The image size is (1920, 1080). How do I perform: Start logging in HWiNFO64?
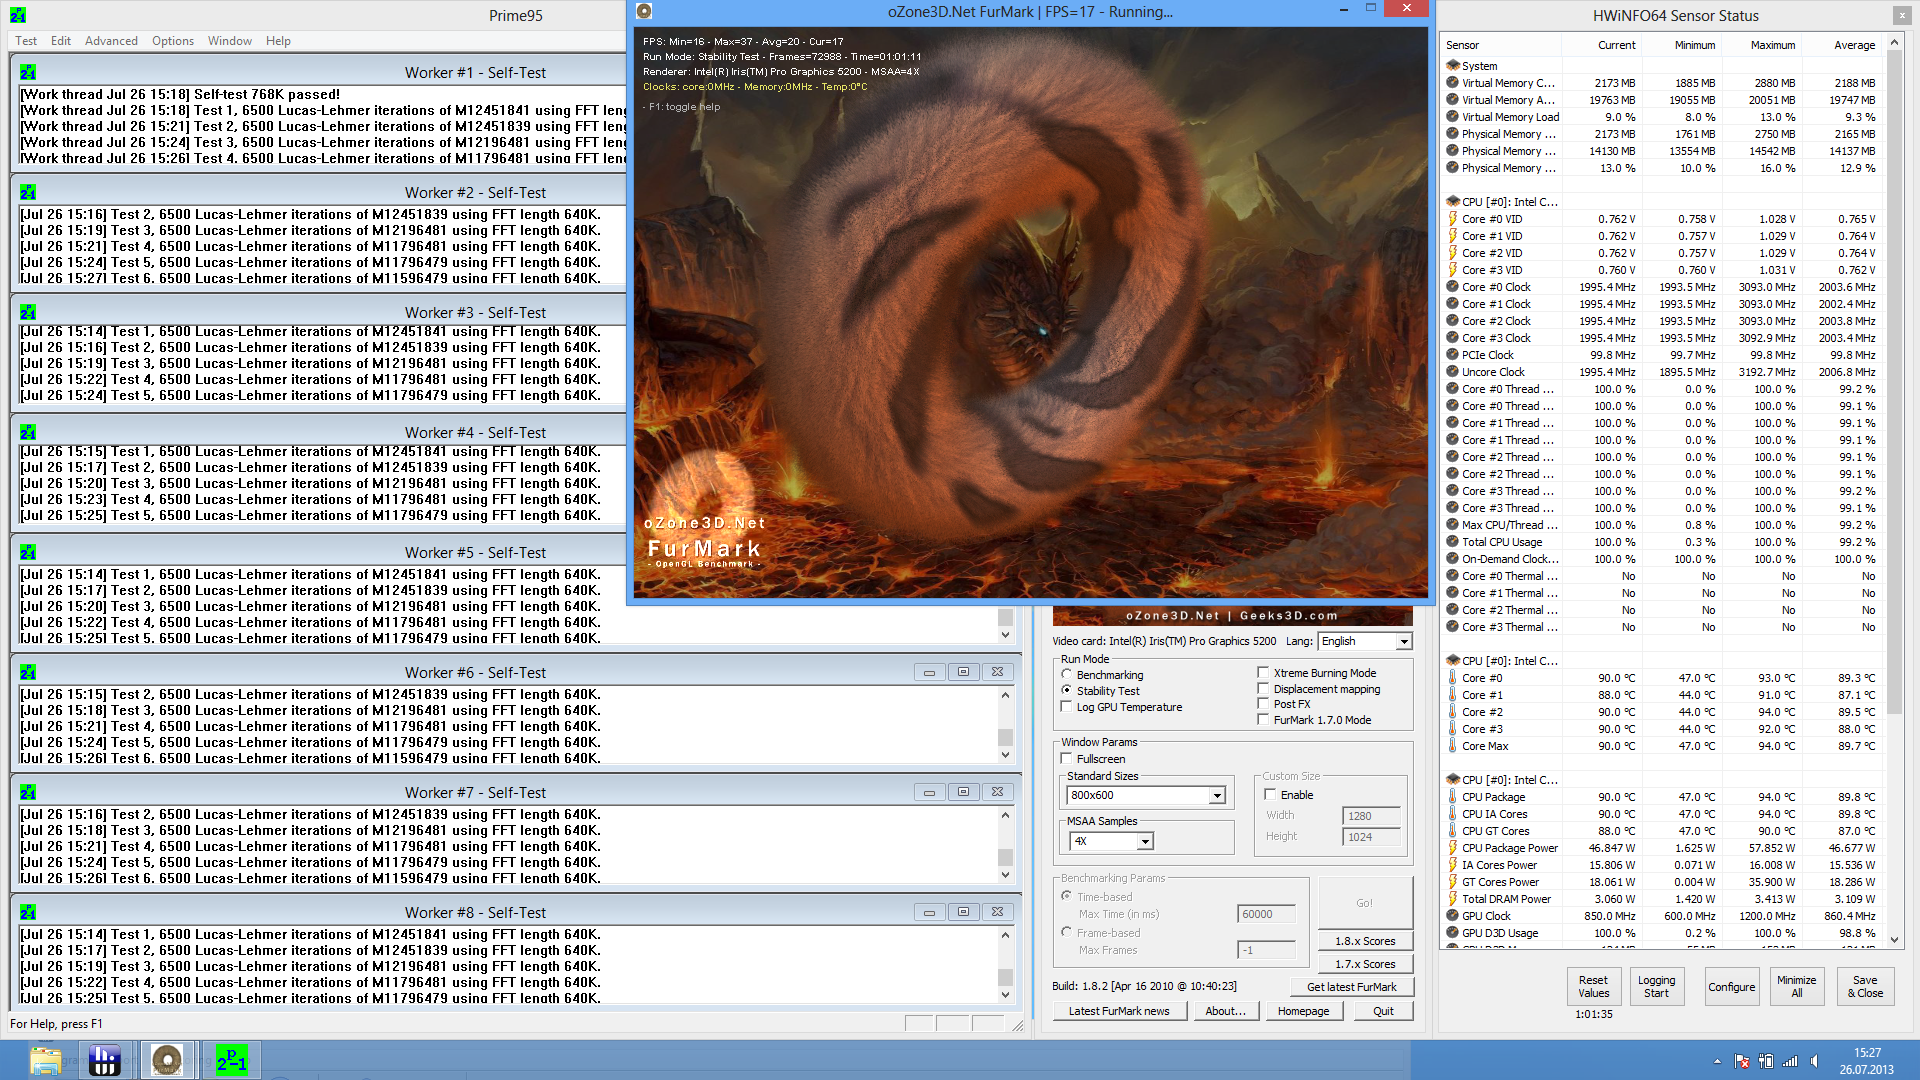click(x=1656, y=986)
